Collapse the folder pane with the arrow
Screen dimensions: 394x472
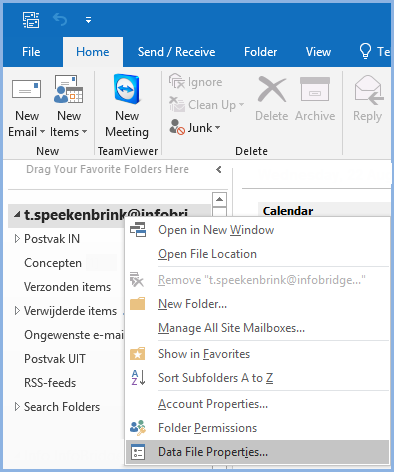(x=219, y=170)
